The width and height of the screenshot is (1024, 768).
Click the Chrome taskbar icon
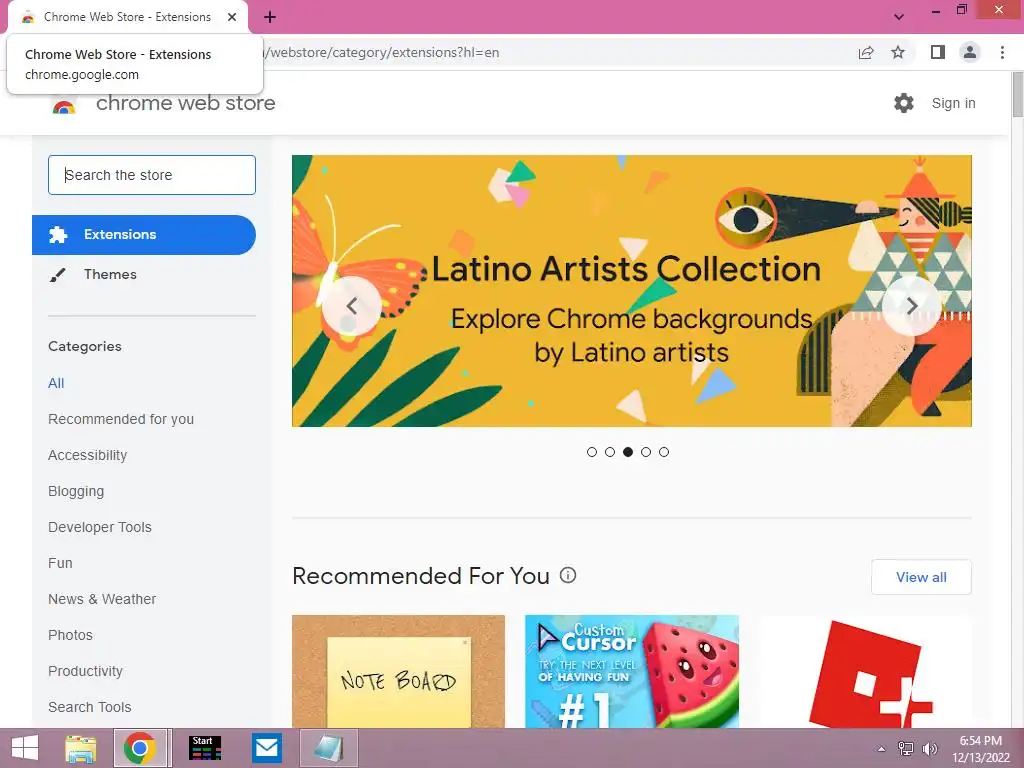[x=140, y=748]
